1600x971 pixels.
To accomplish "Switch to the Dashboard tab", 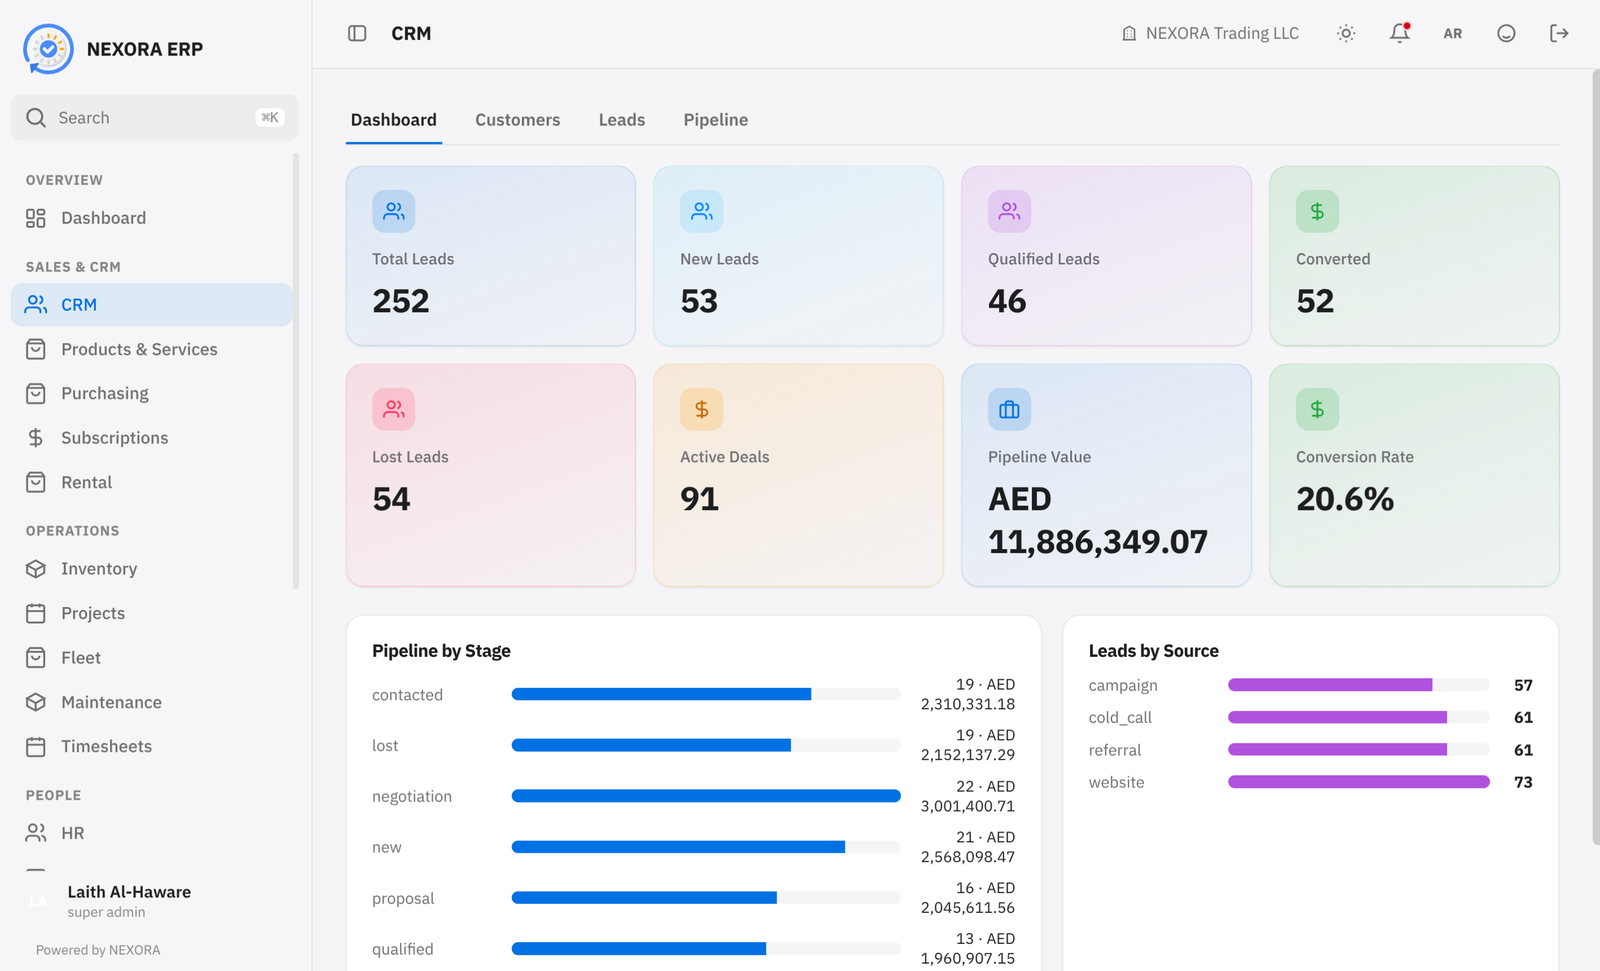I will click(x=394, y=120).
